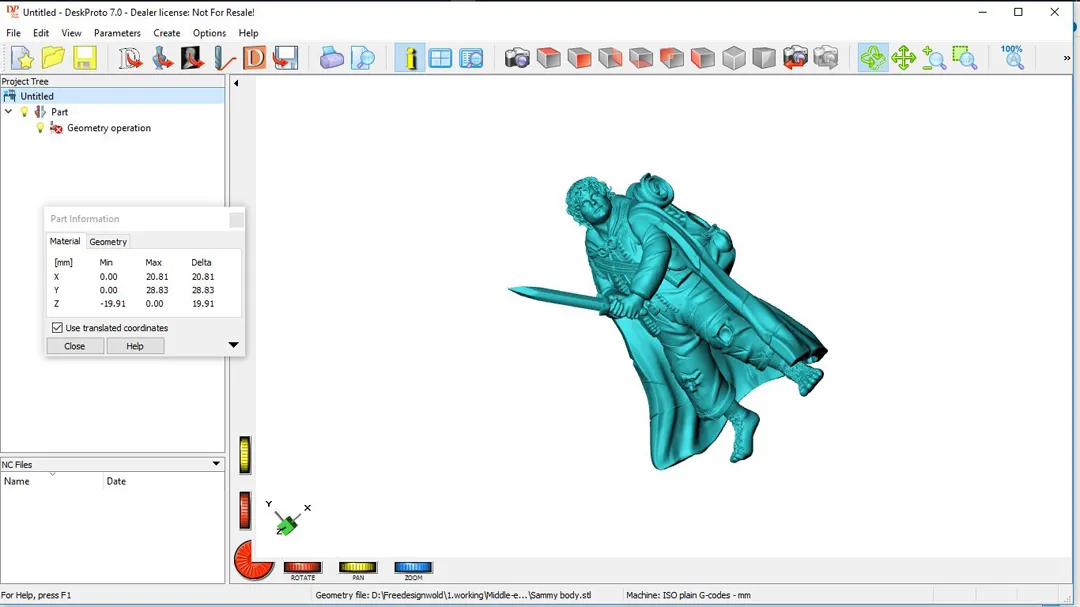Click the Load Vector file icon
The image size is (1080, 607).
click(129, 58)
